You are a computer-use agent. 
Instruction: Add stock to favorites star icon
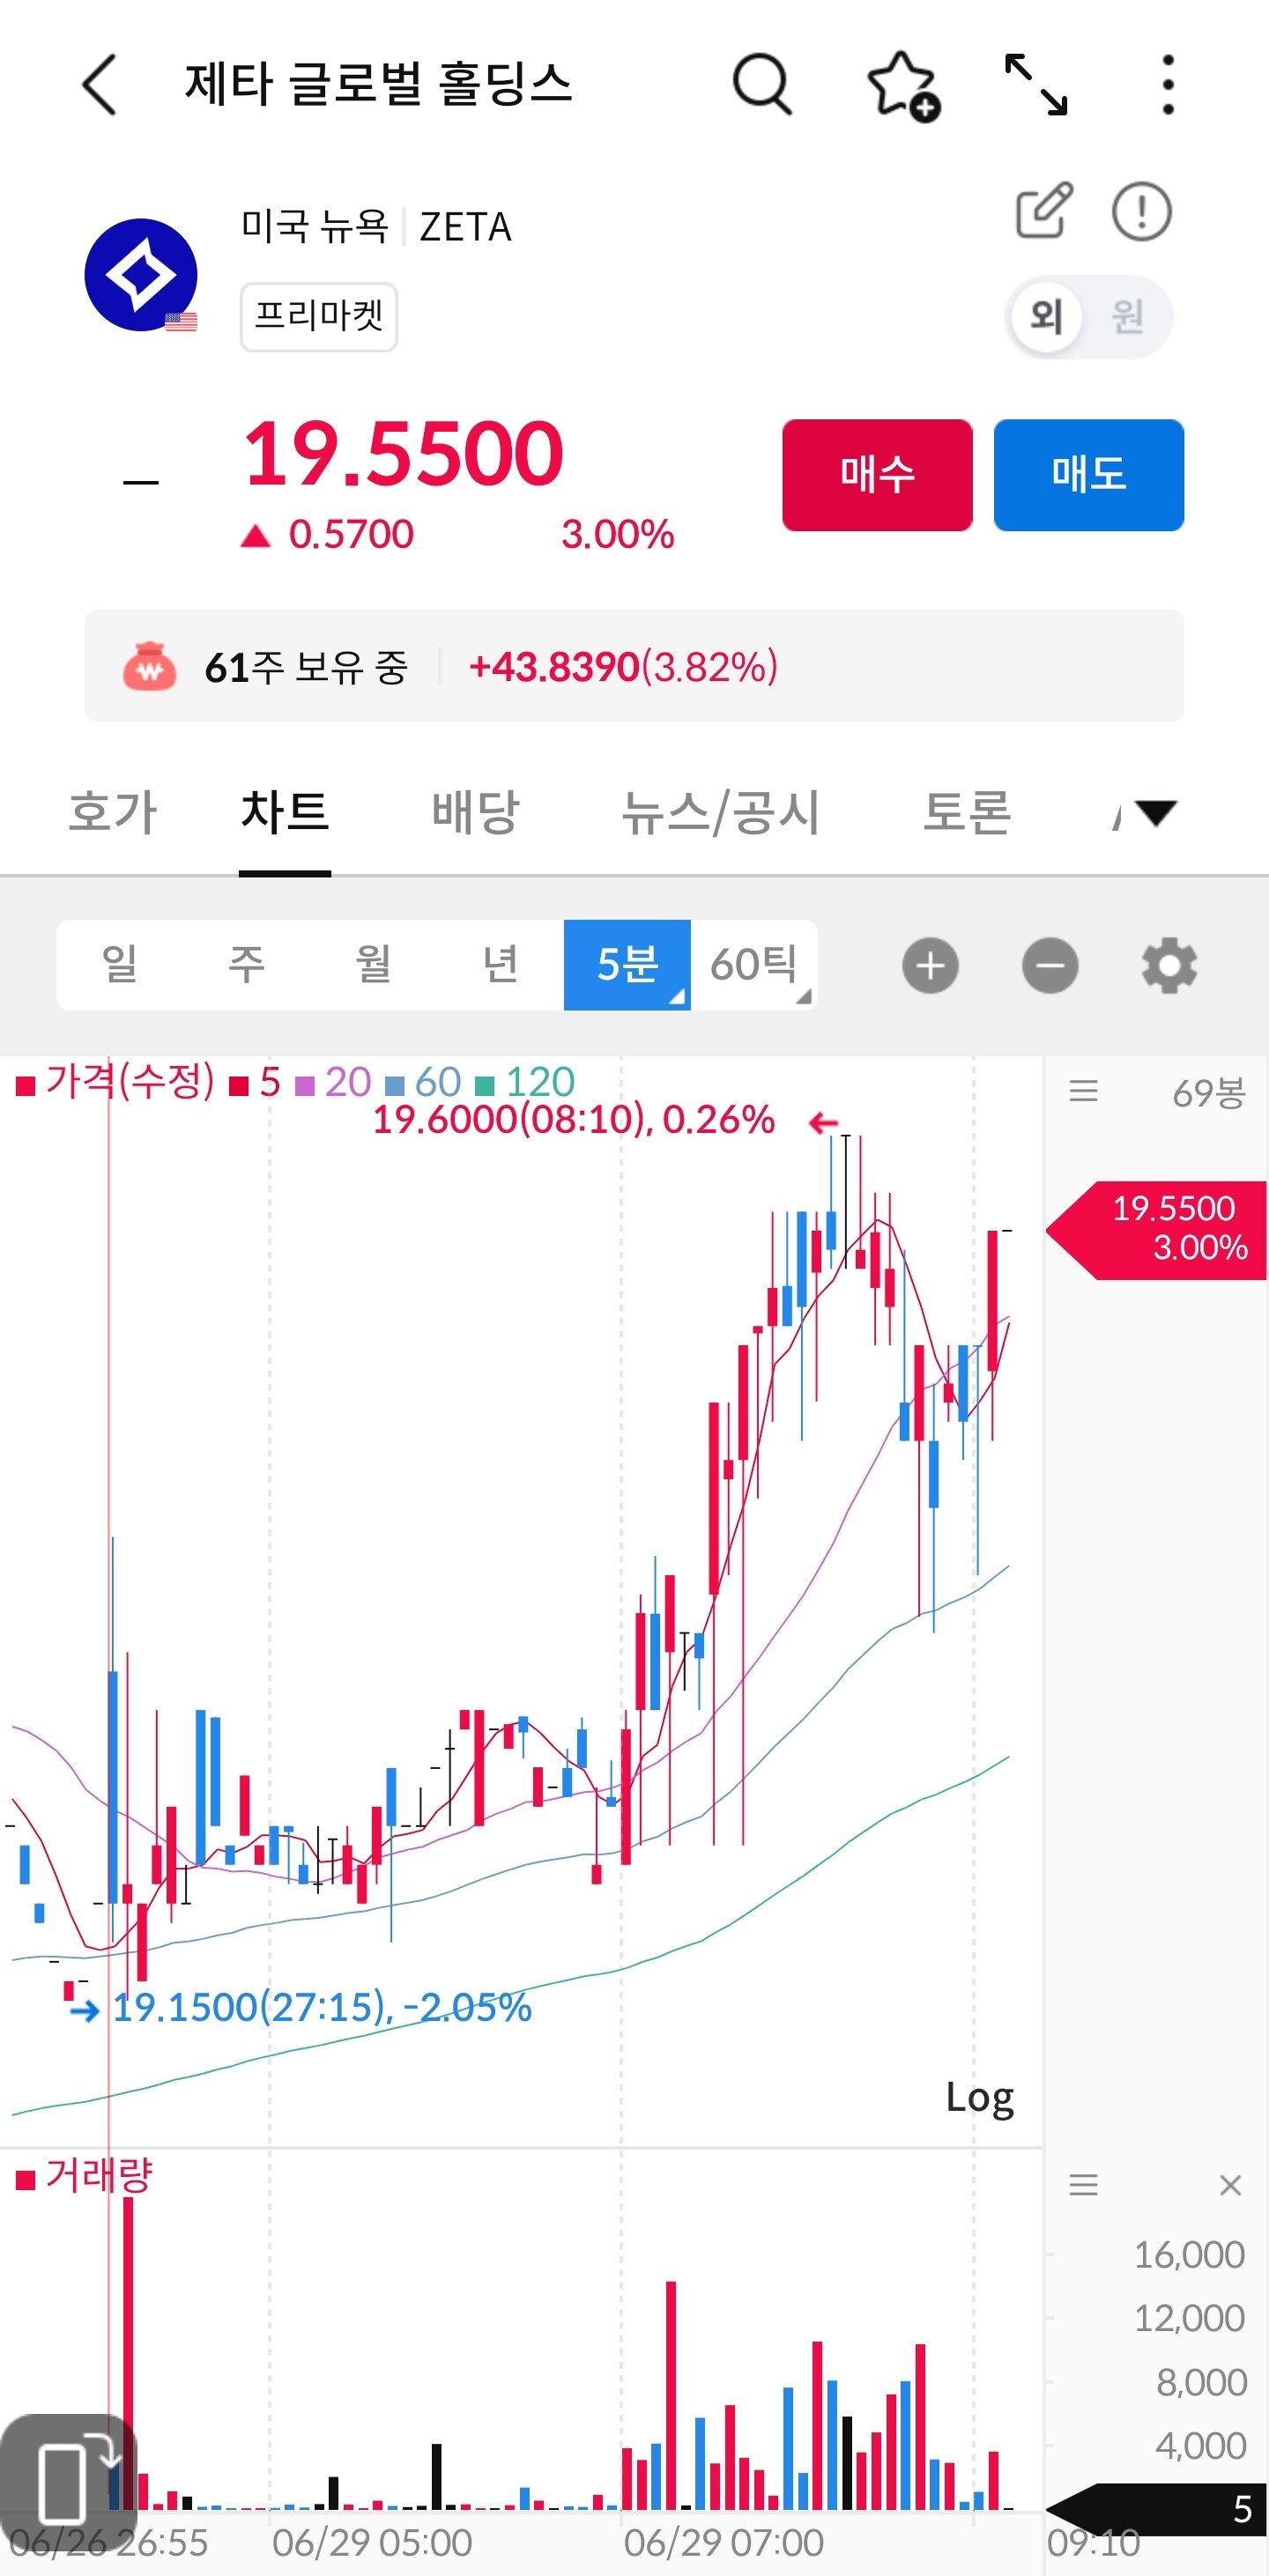coord(902,86)
